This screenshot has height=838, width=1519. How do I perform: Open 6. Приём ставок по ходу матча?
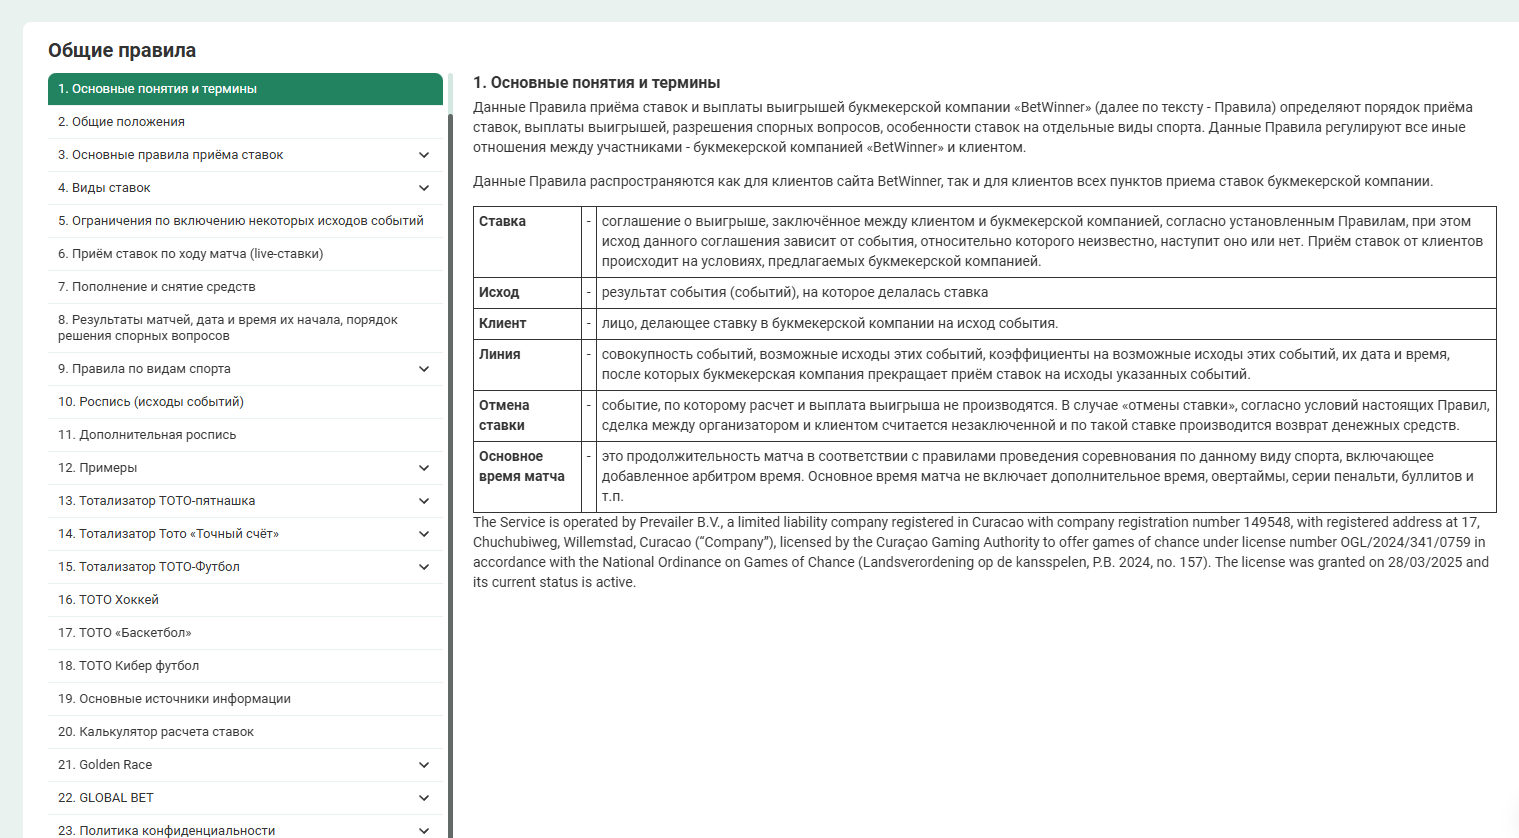[x=245, y=254]
